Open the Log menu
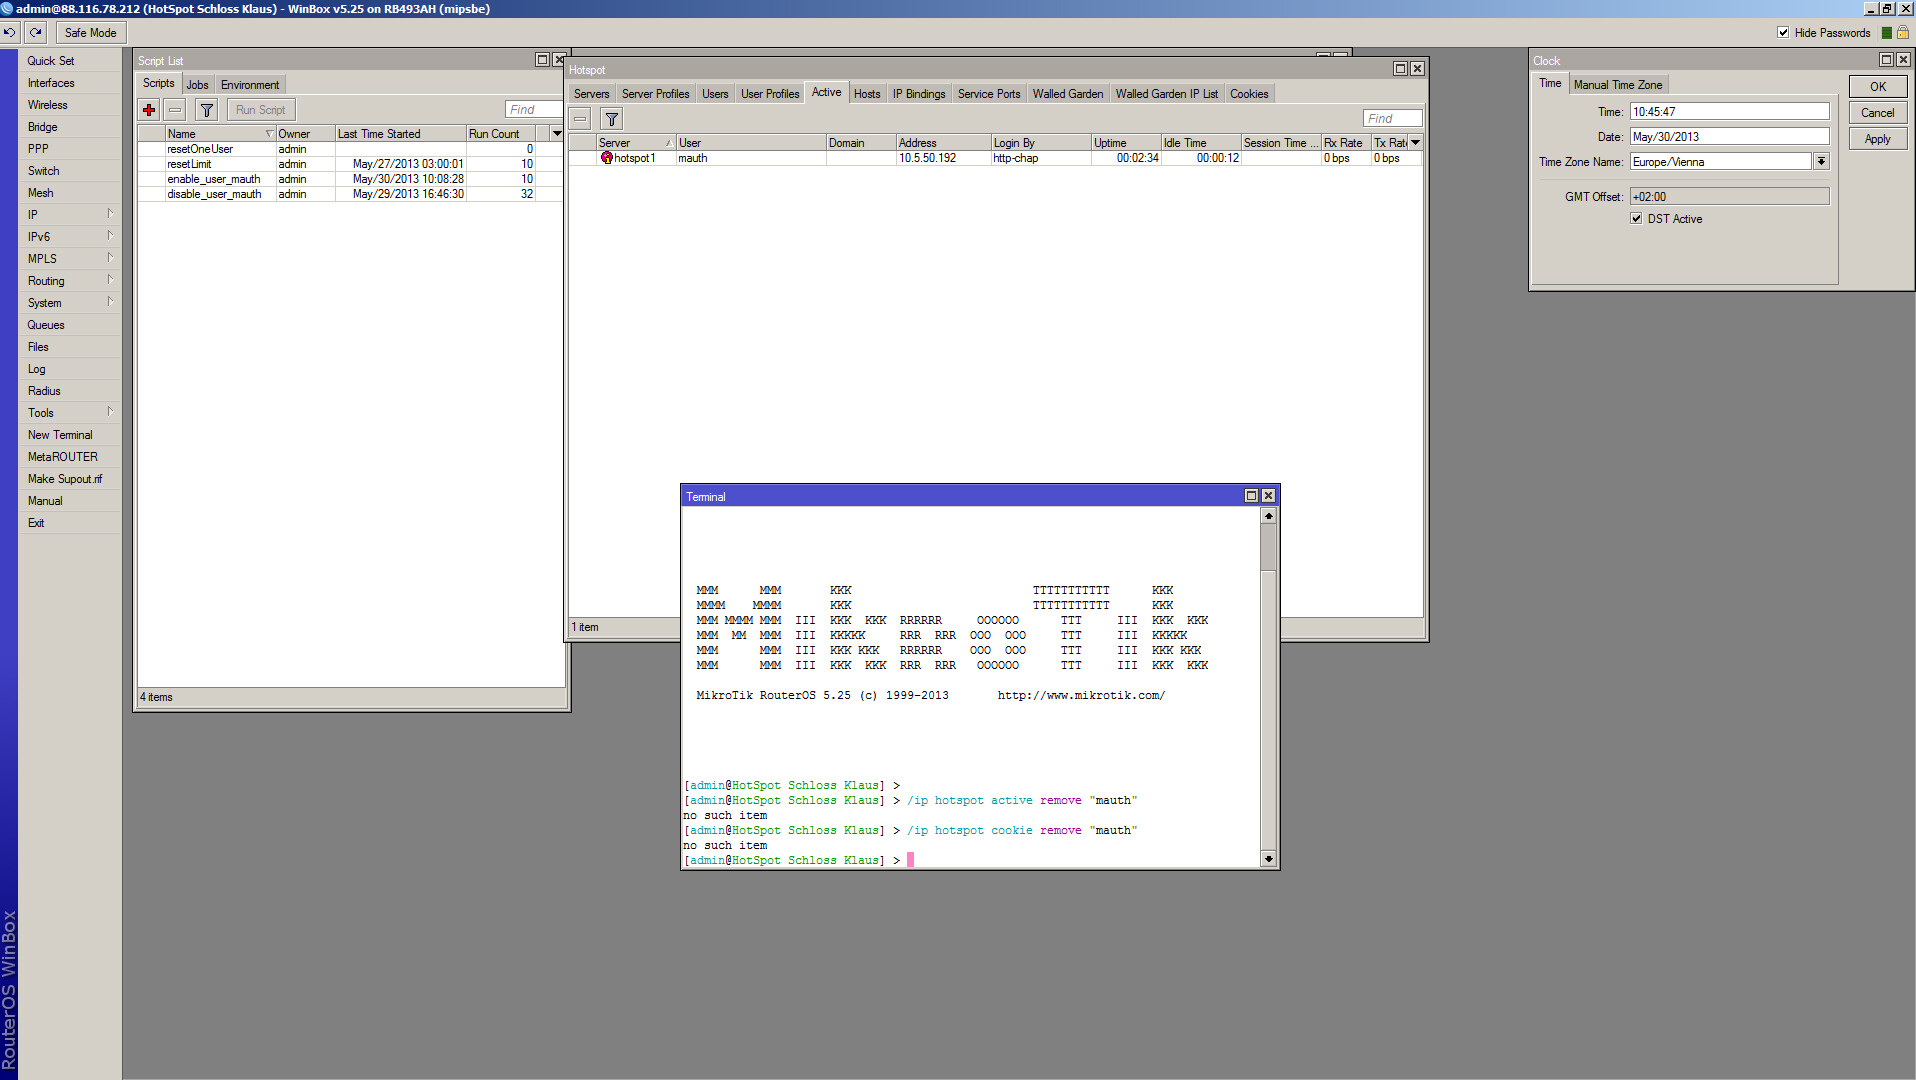The height and width of the screenshot is (1080, 1916). tap(69, 369)
